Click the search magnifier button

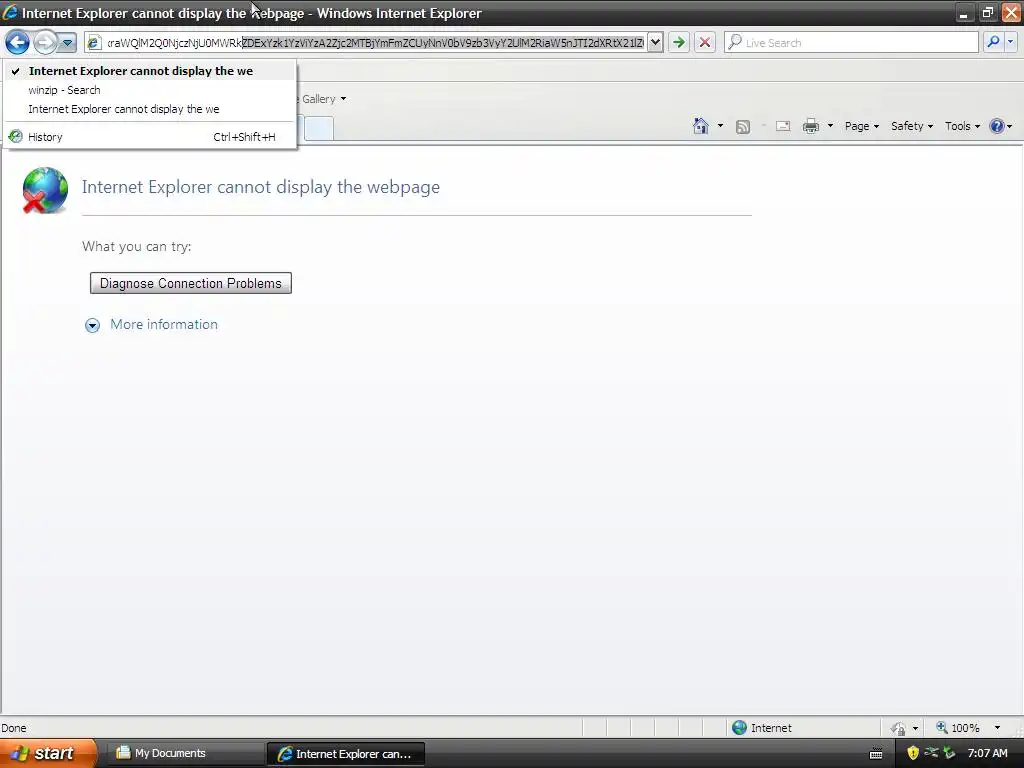point(993,42)
